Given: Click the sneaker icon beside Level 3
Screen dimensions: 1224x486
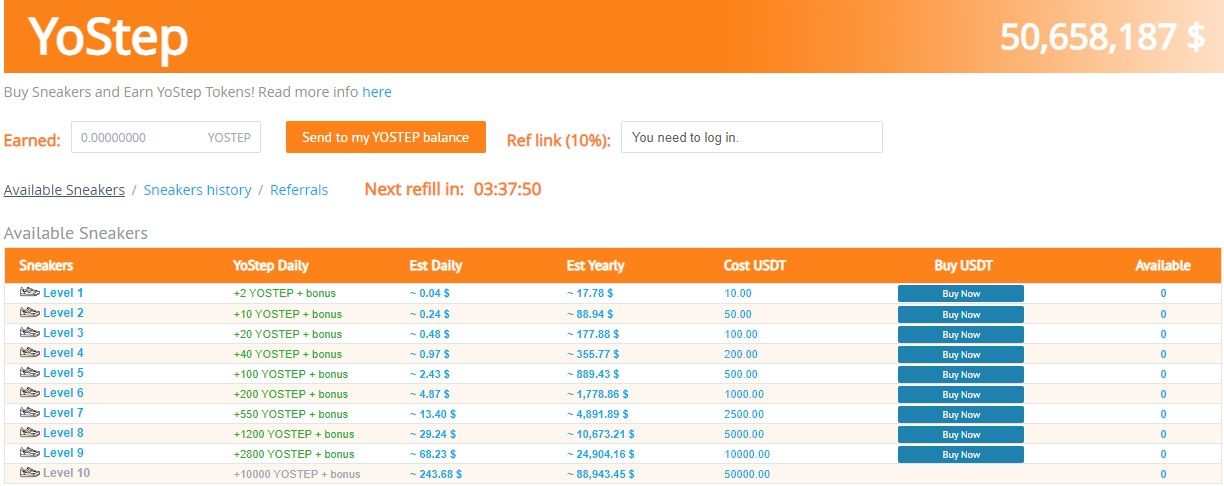Looking at the screenshot, I should click(29, 333).
